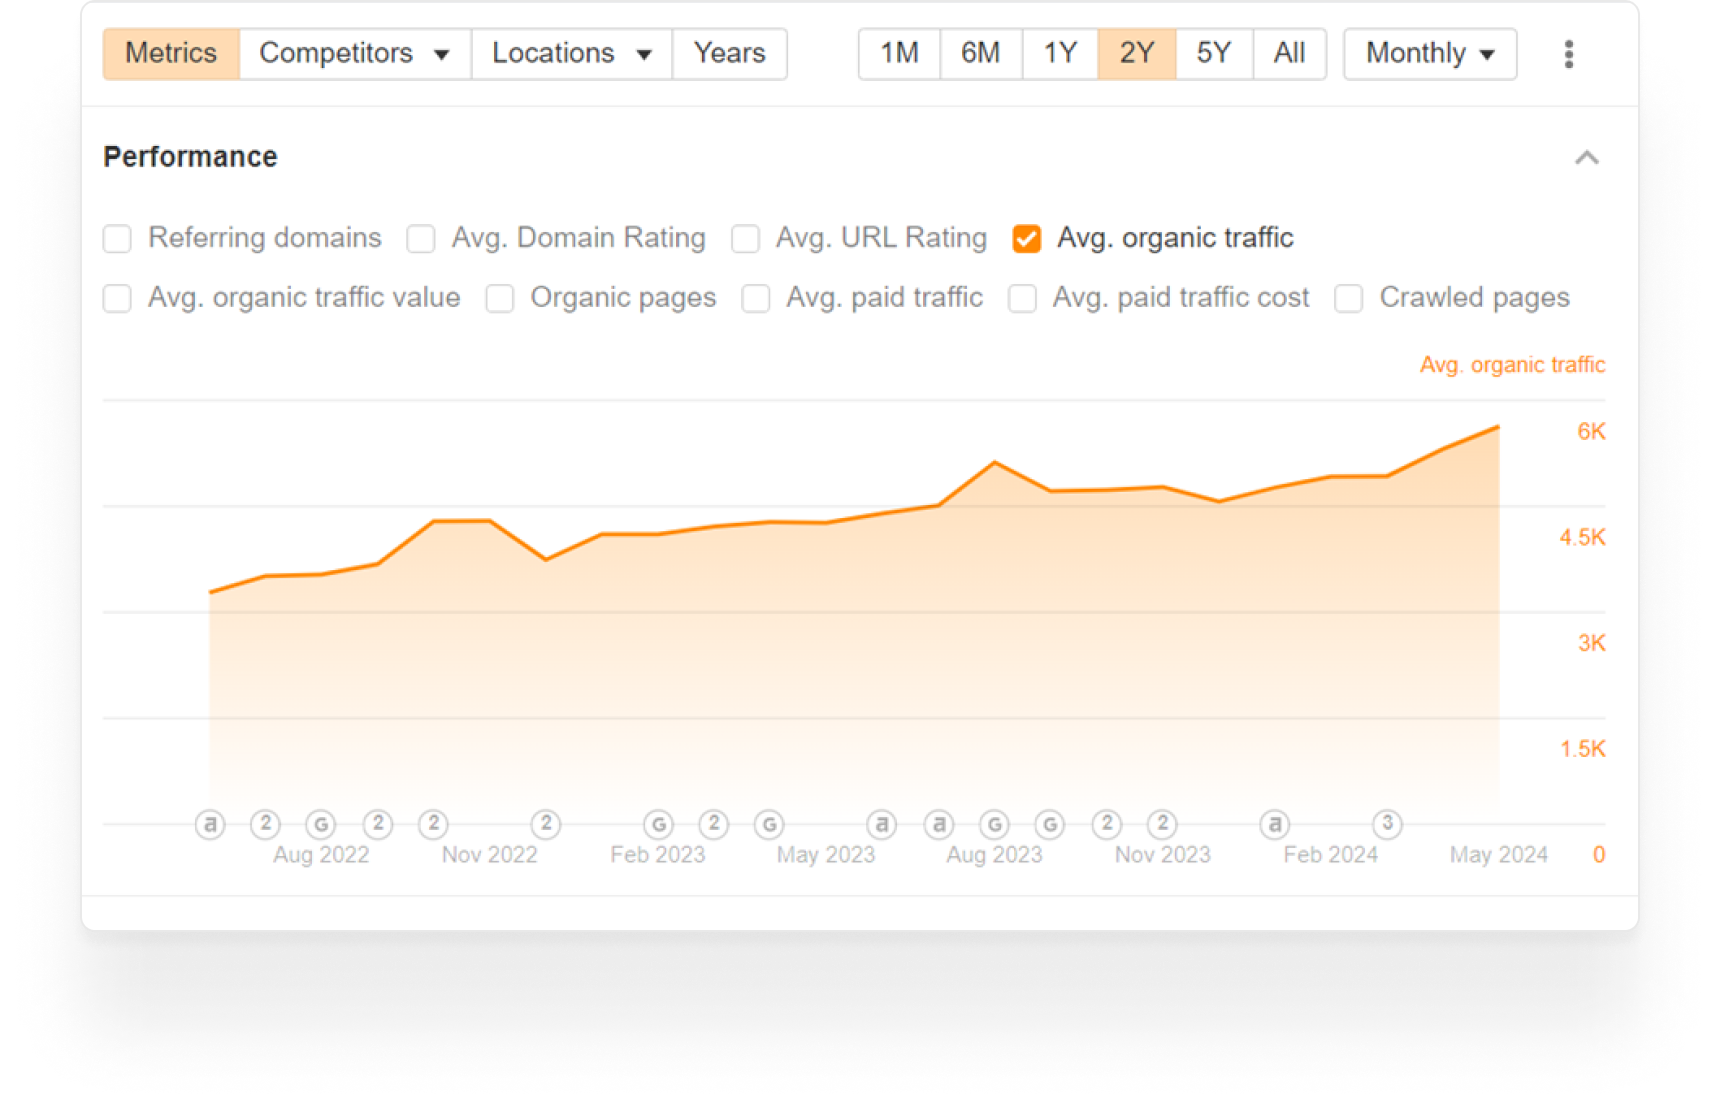The image size is (1720, 1112).
Task: Click the chart line peak at May 2024
Action: 1498,427
